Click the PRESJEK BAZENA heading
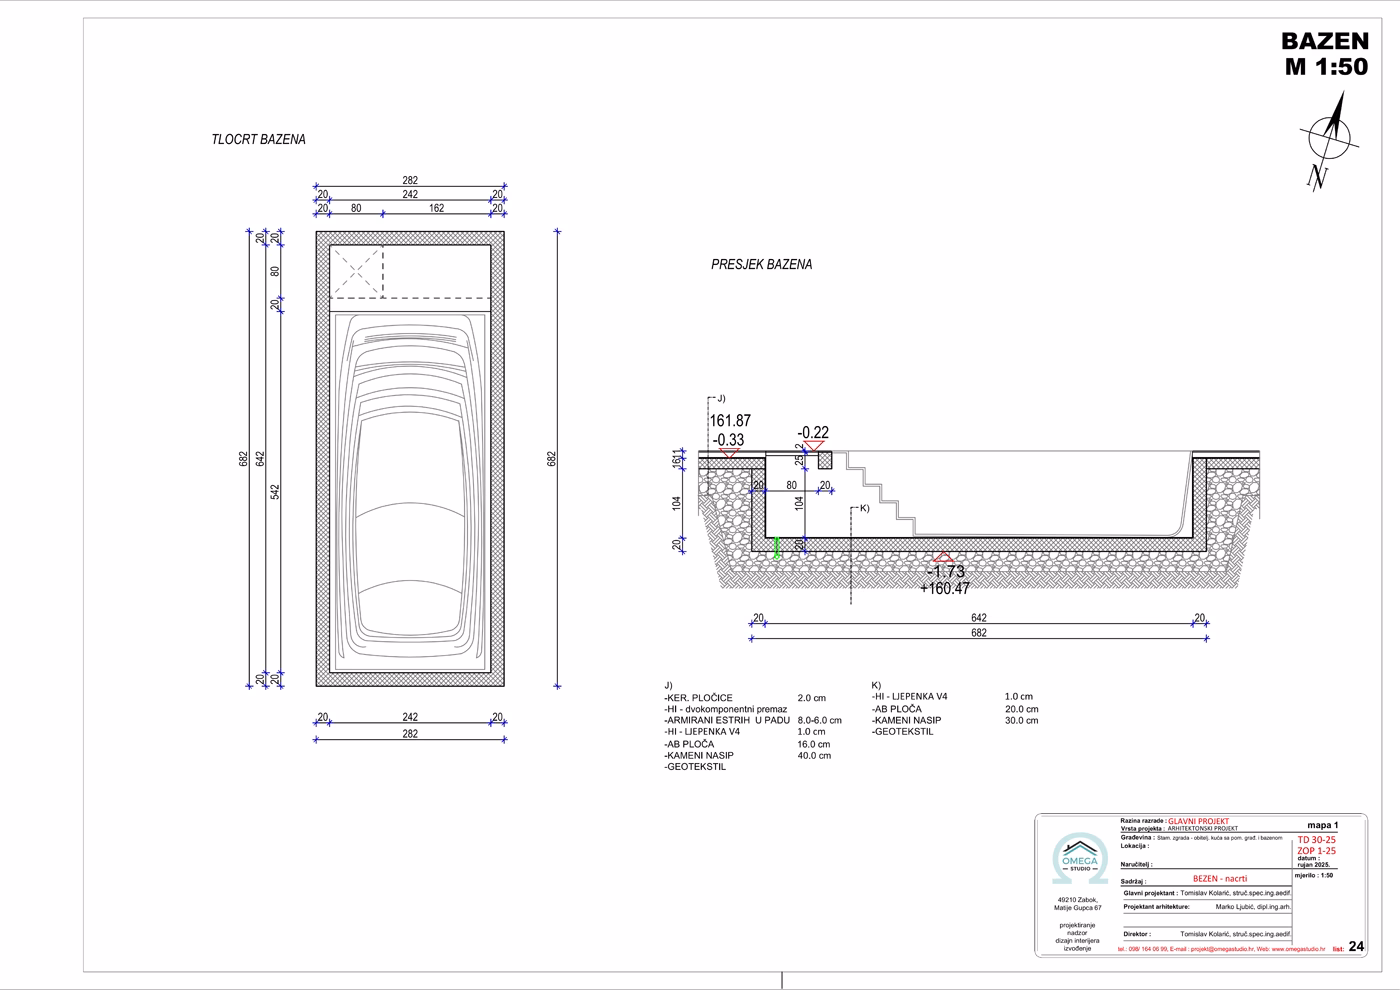The width and height of the screenshot is (1400, 990). tap(761, 265)
